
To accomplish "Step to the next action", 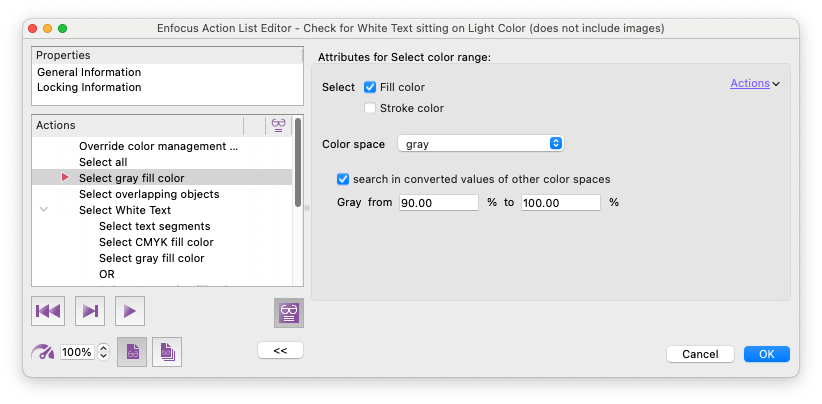I will click(90, 311).
